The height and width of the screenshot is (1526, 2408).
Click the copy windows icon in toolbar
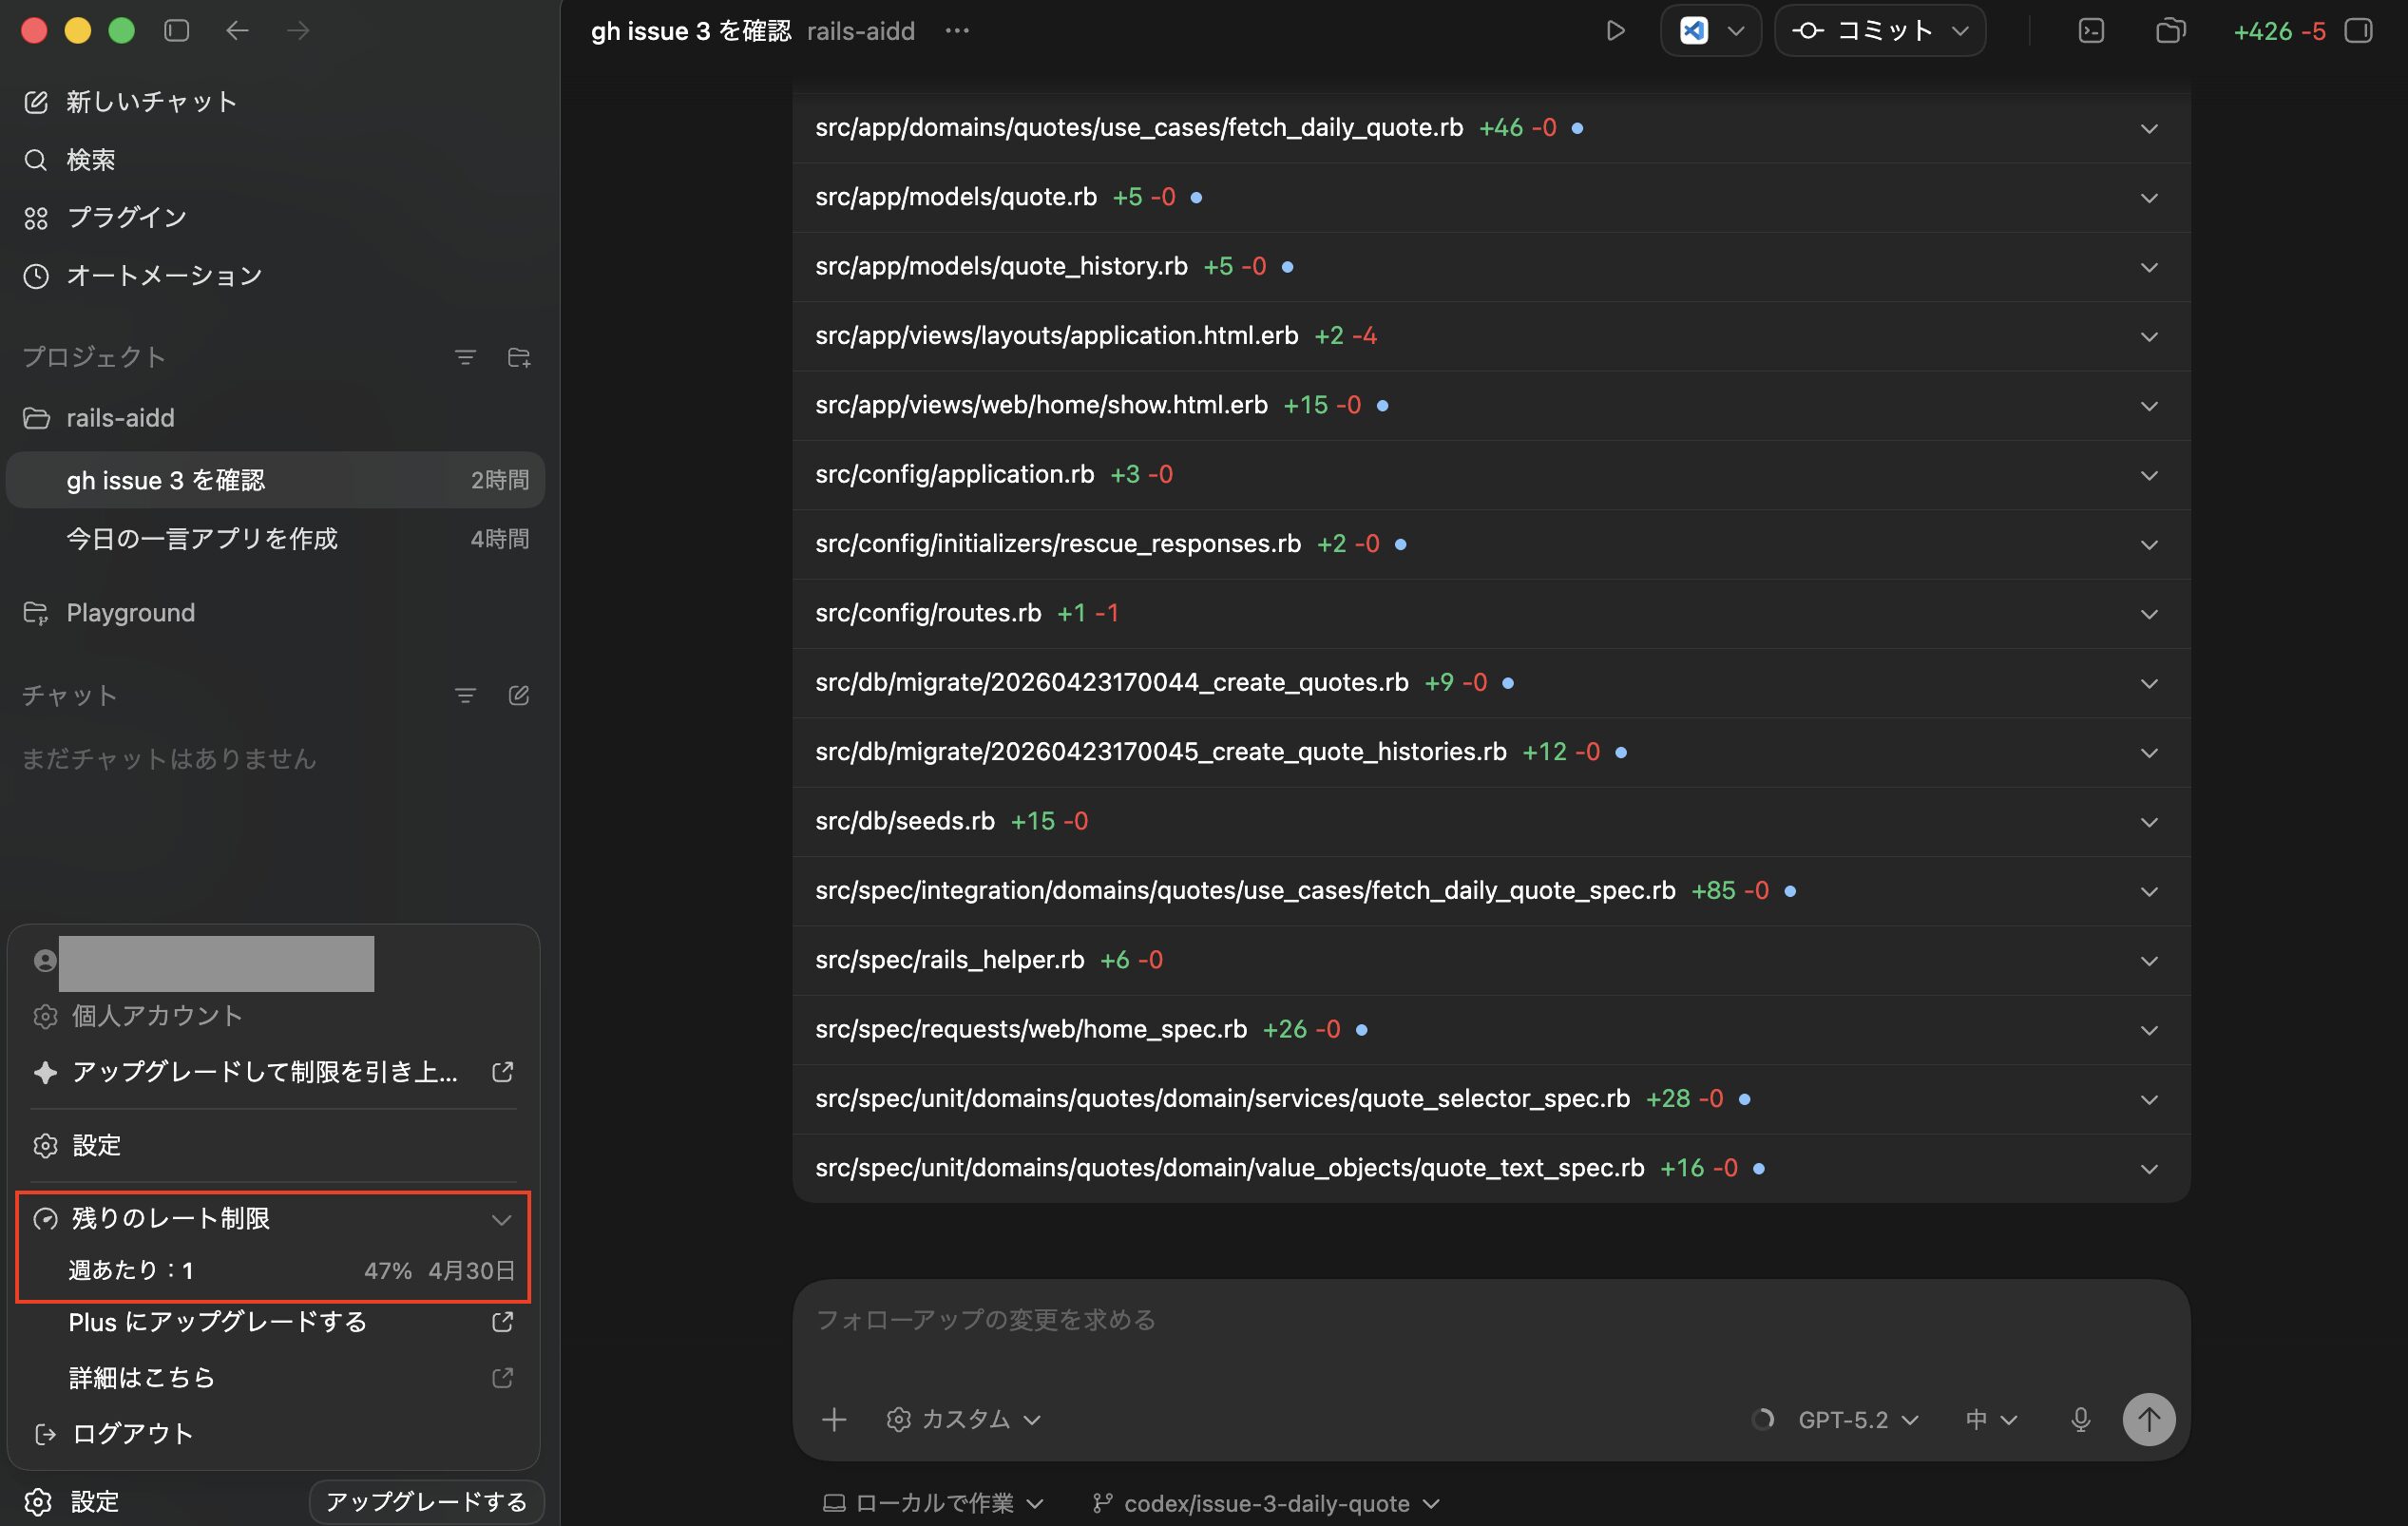(x=2169, y=31)
